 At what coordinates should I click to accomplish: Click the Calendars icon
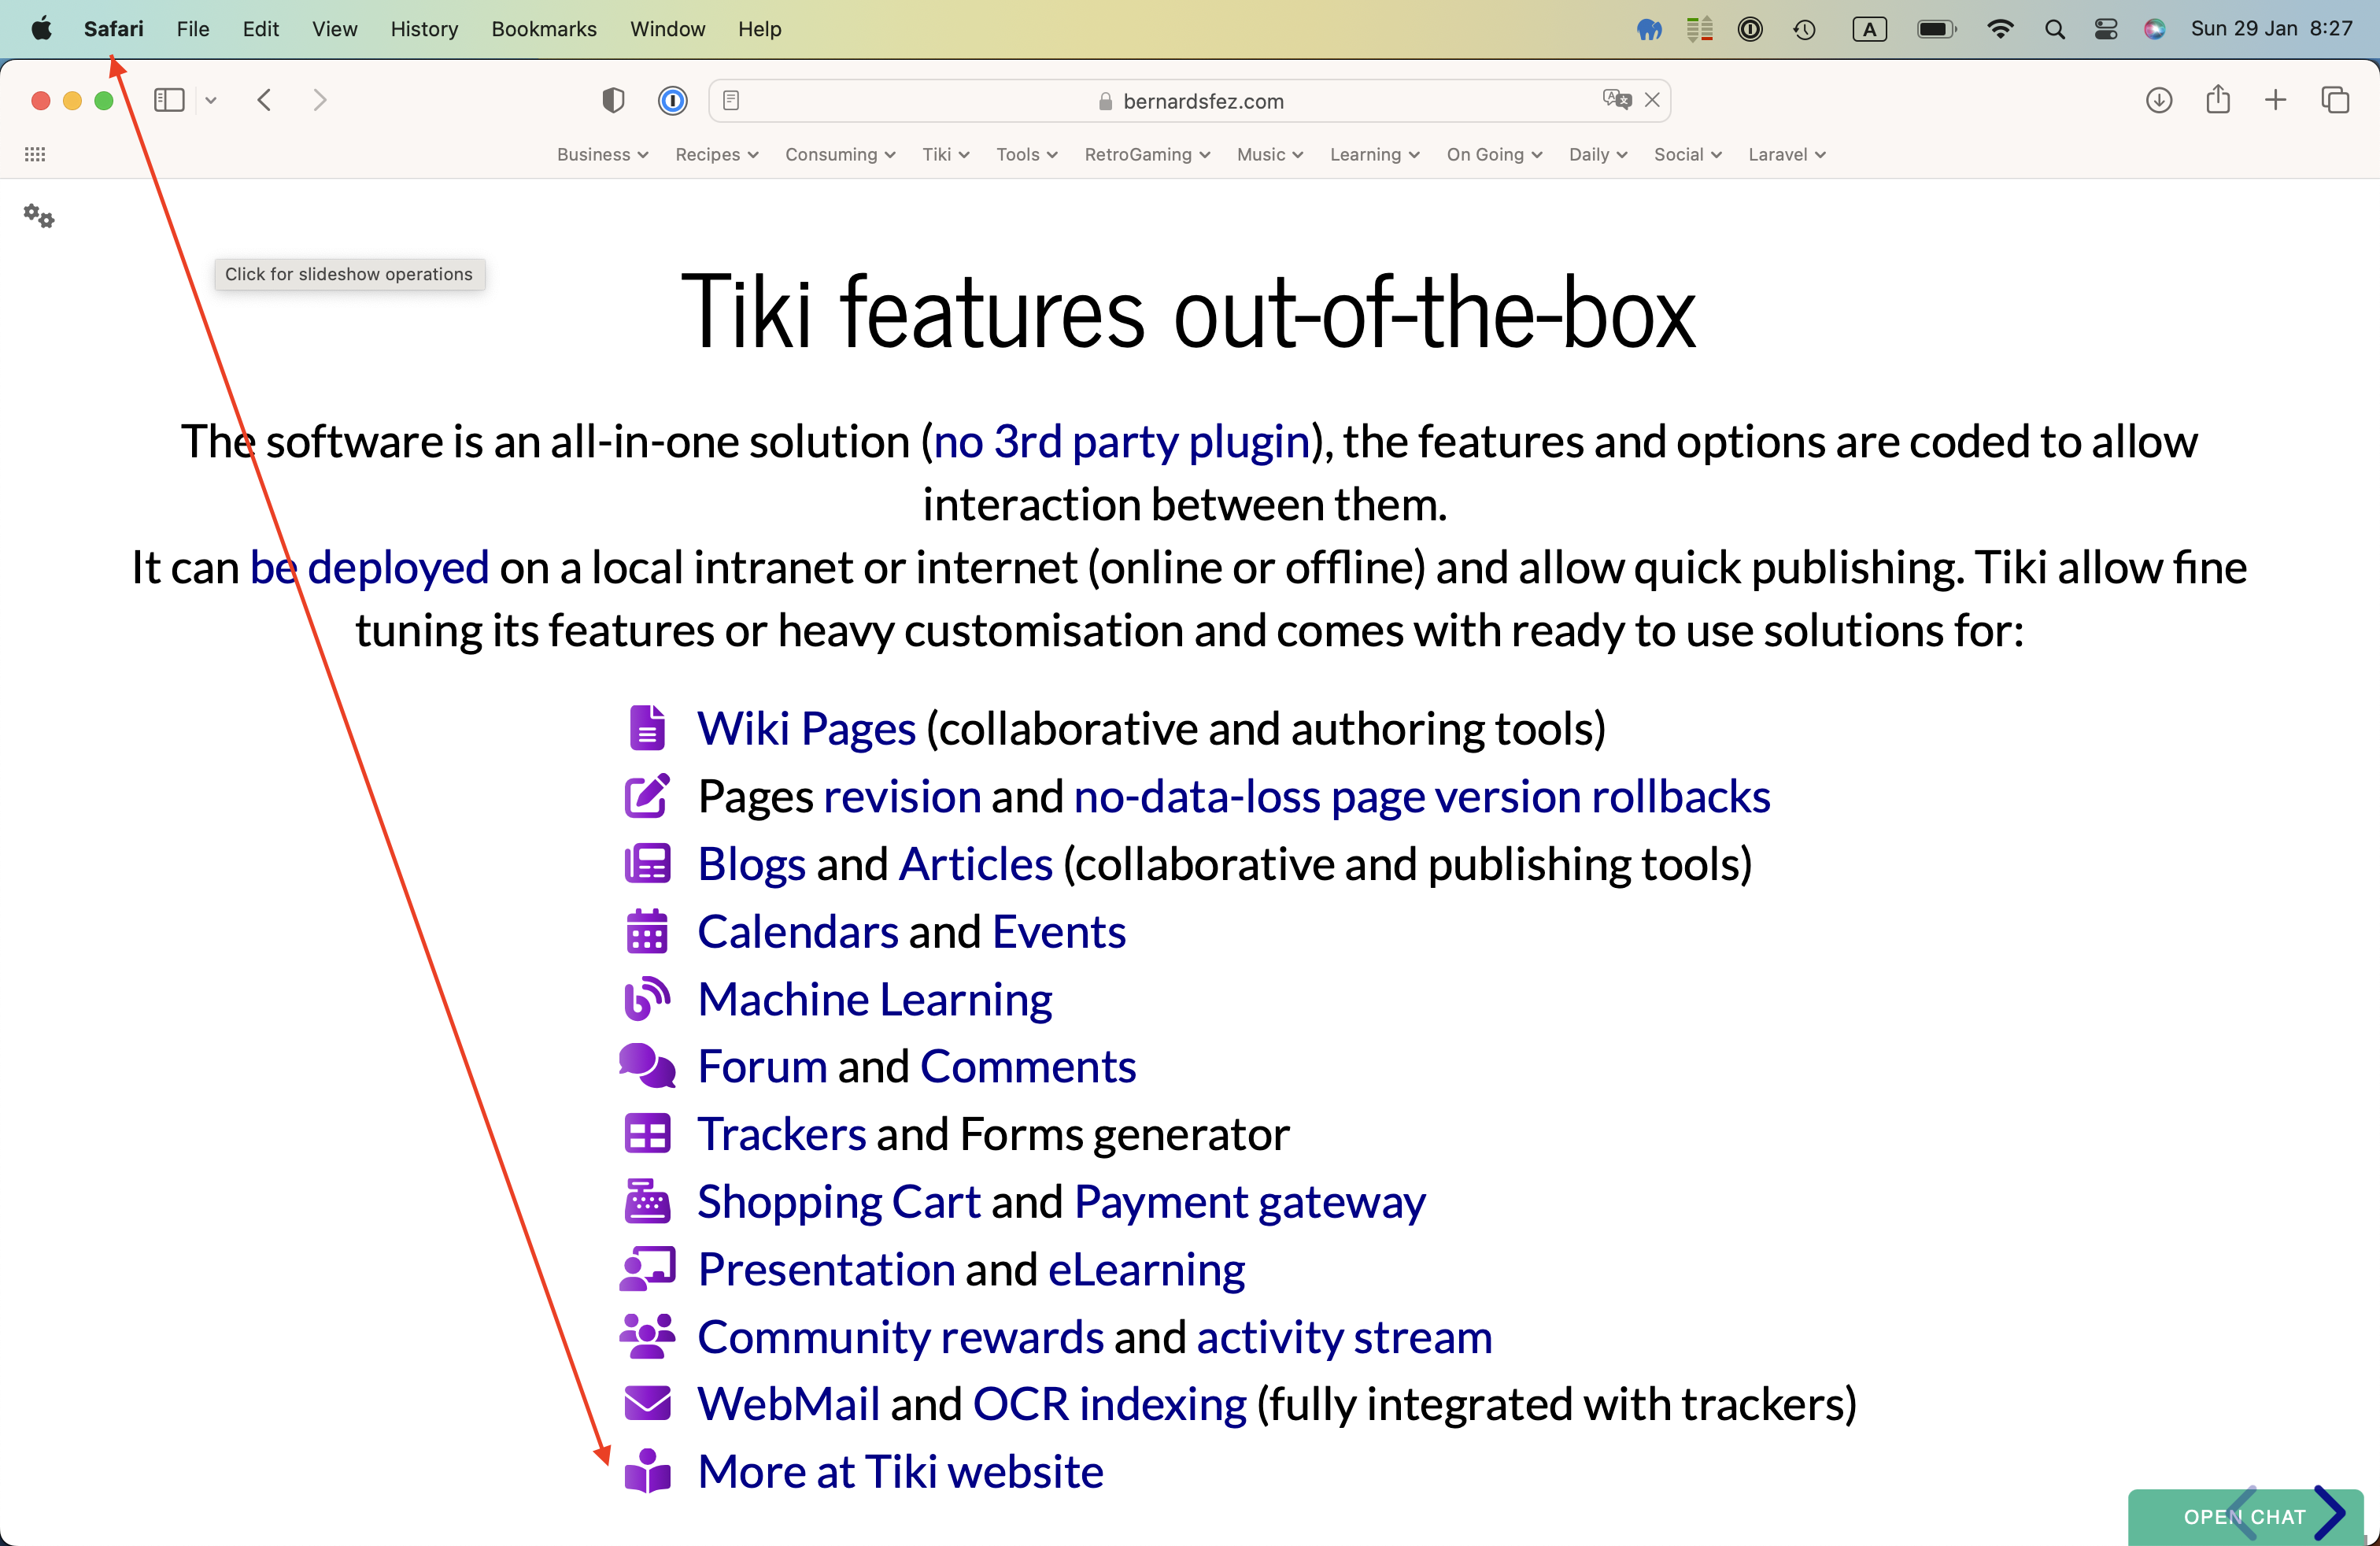pos(647,931)
